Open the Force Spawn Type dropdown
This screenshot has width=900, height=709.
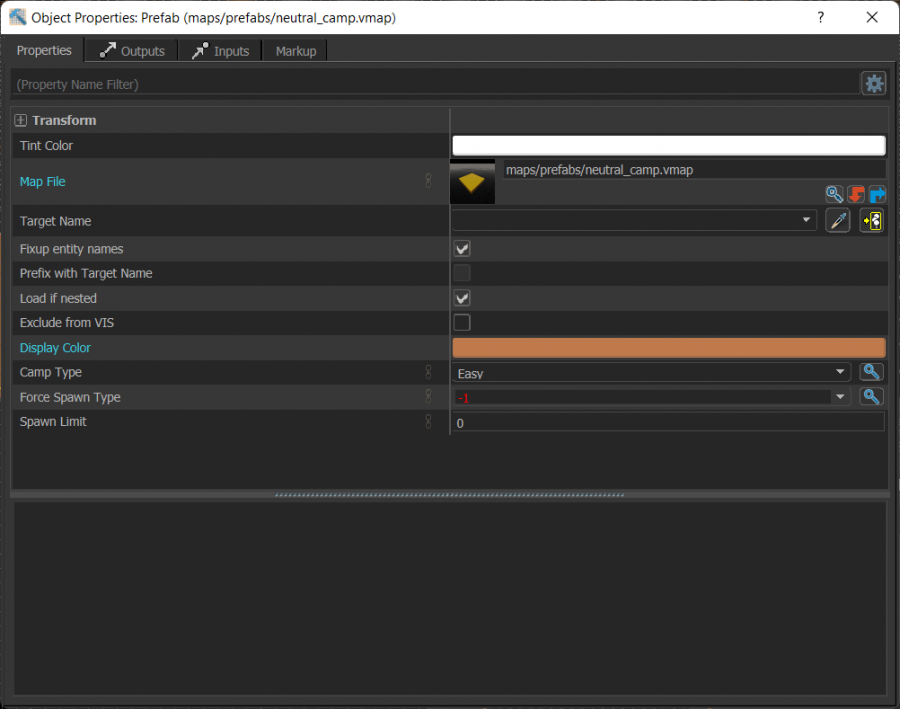point(840,396)
